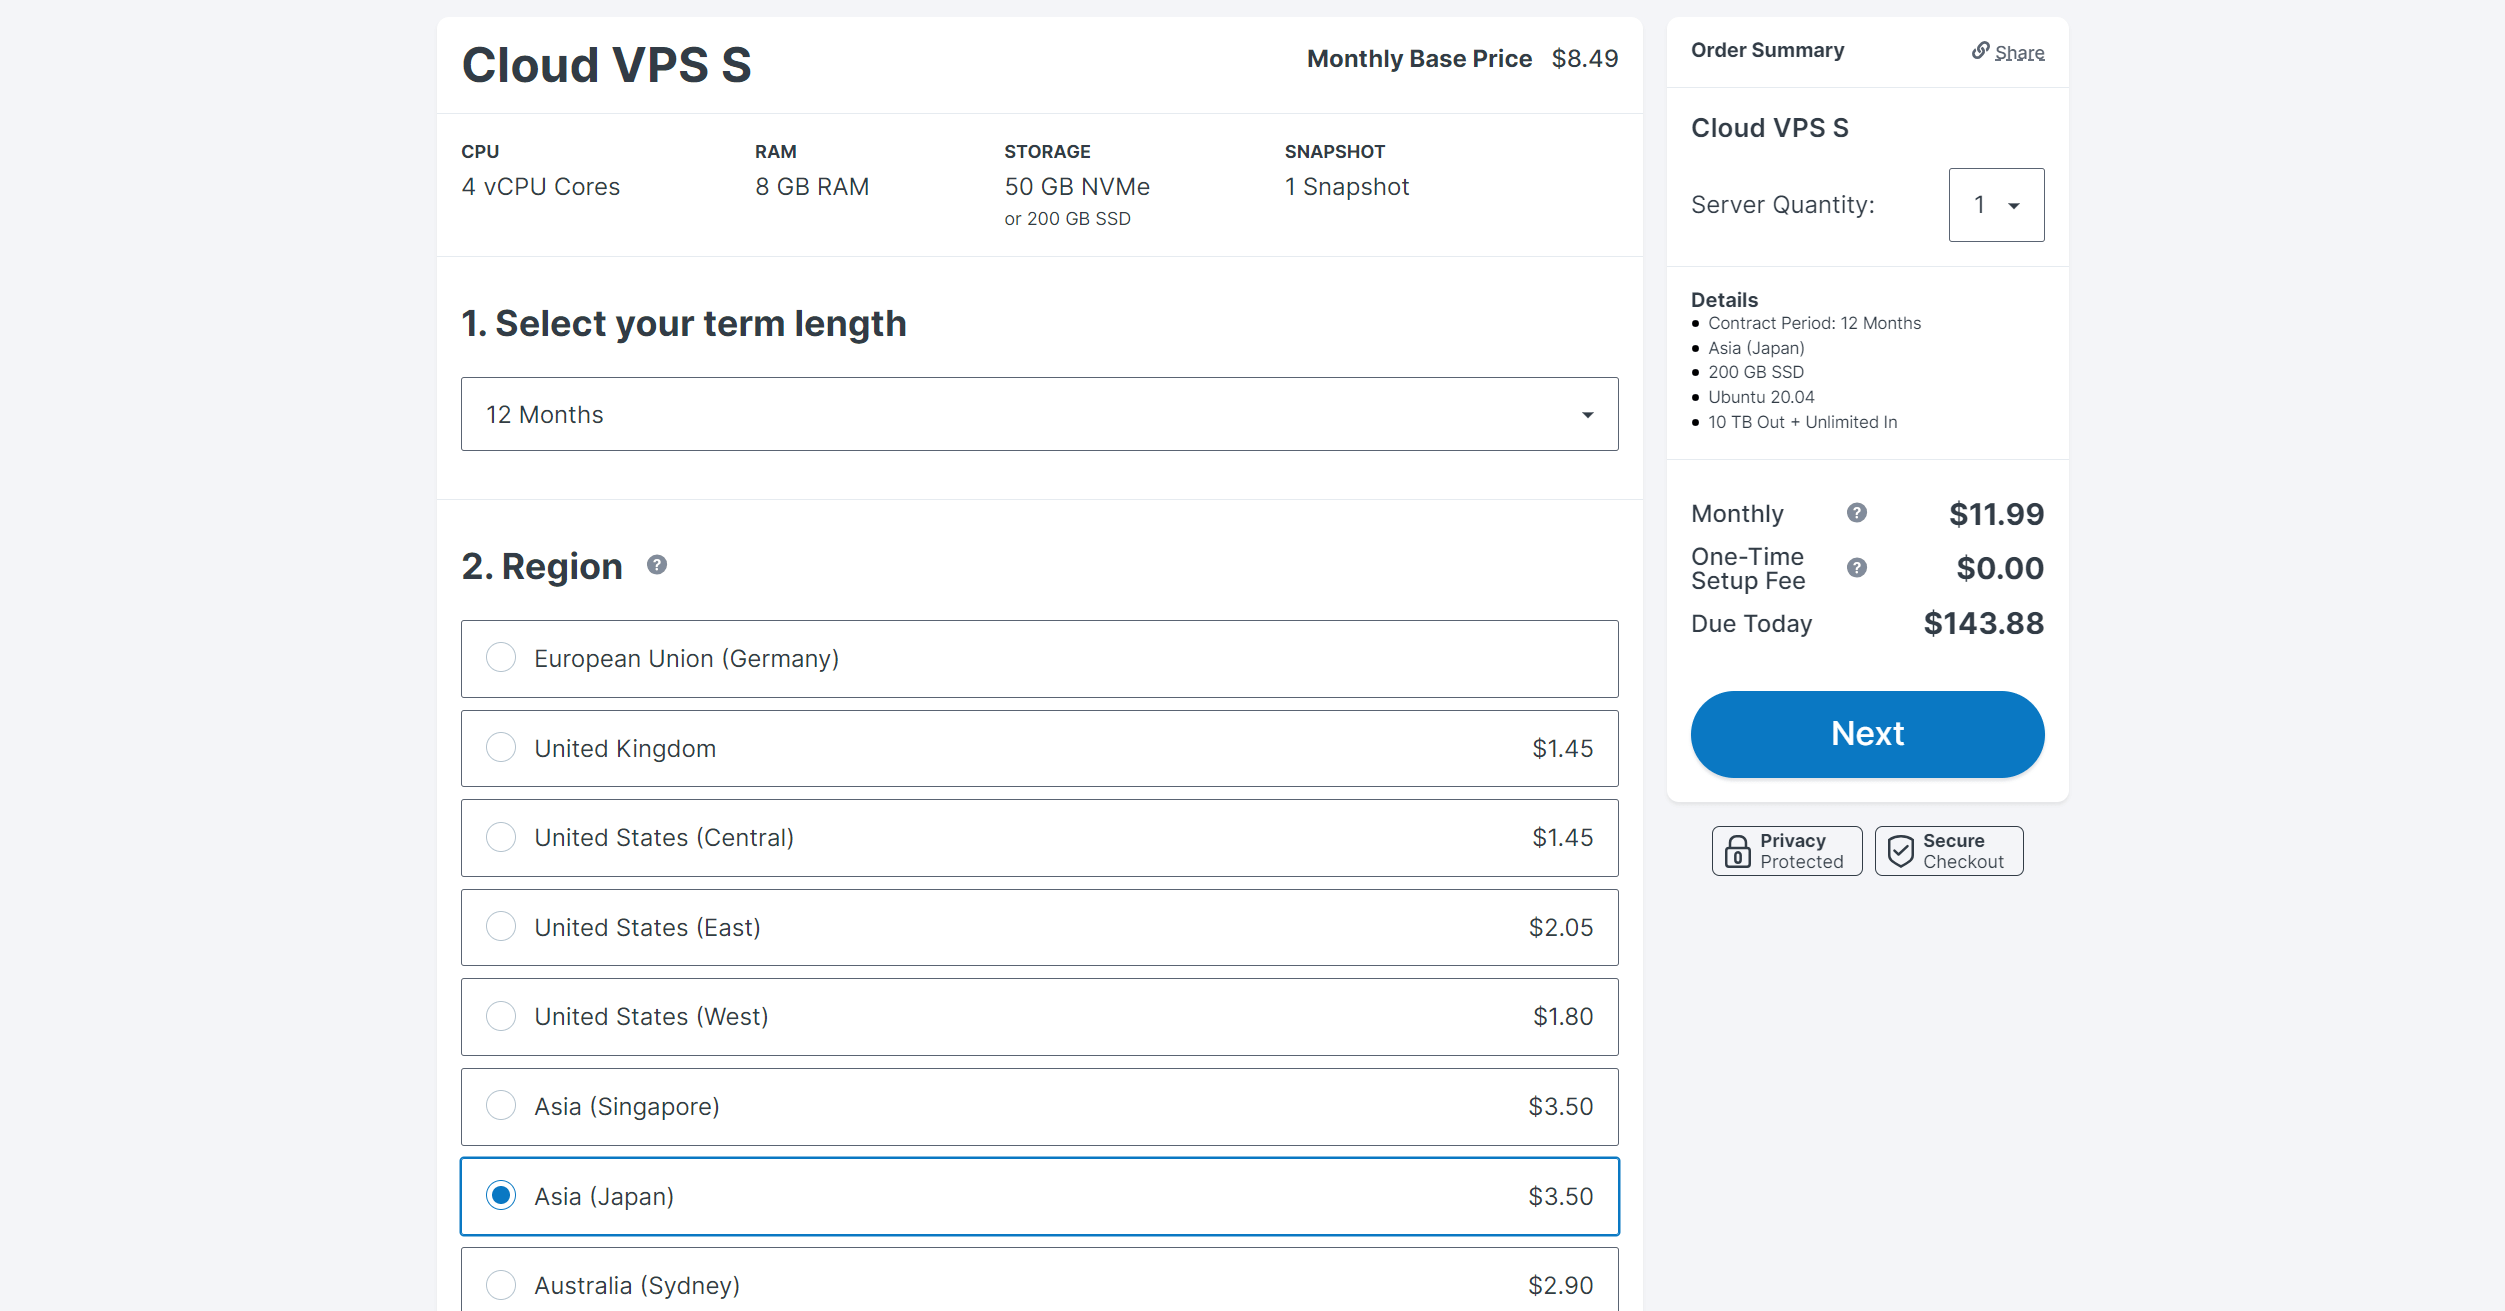
Task: Click the '1 Snapshot' spec text
Action: [1347, 187]
